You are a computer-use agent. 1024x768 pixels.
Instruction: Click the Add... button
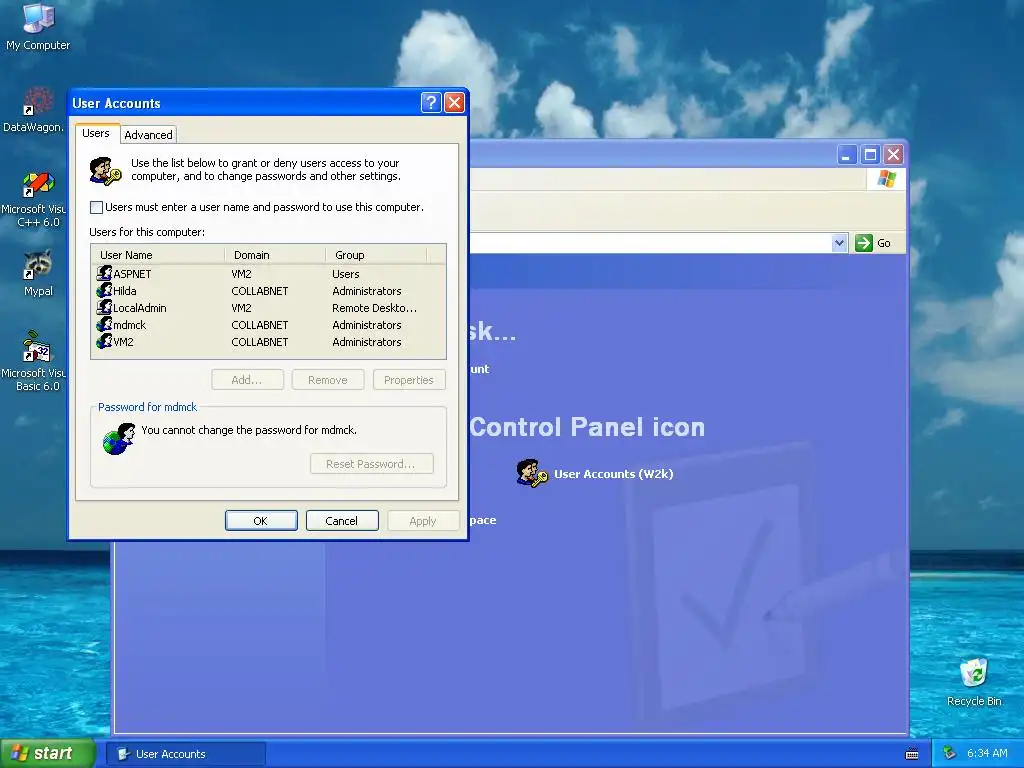[247, 379]
